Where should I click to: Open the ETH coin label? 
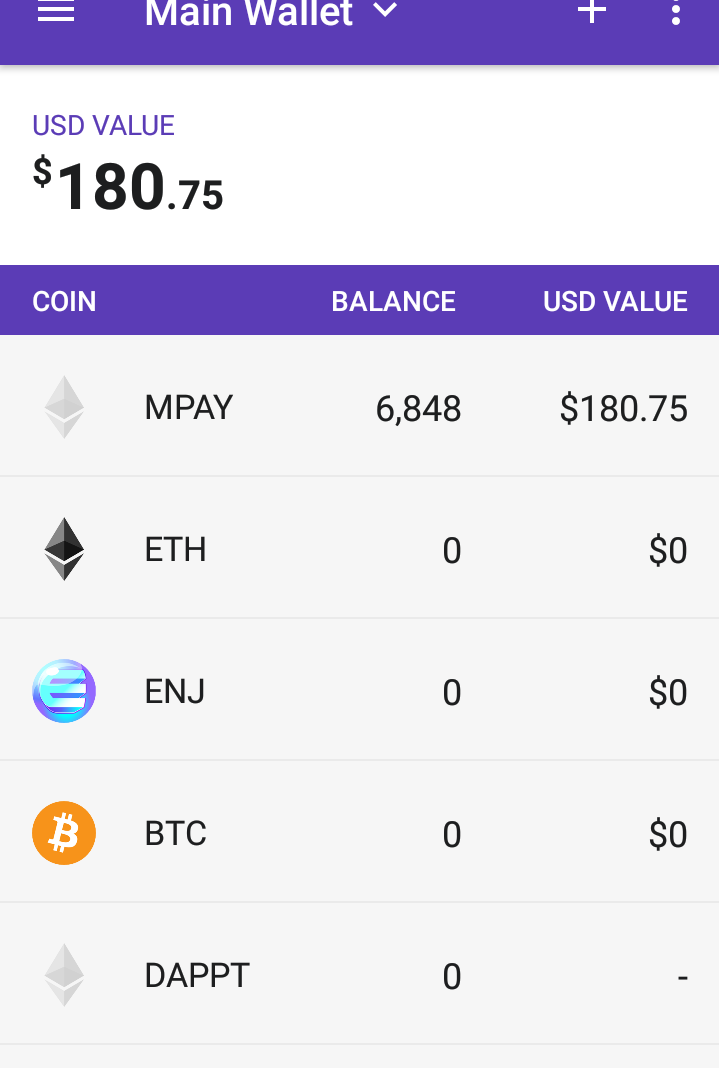[x=176, y=550]
